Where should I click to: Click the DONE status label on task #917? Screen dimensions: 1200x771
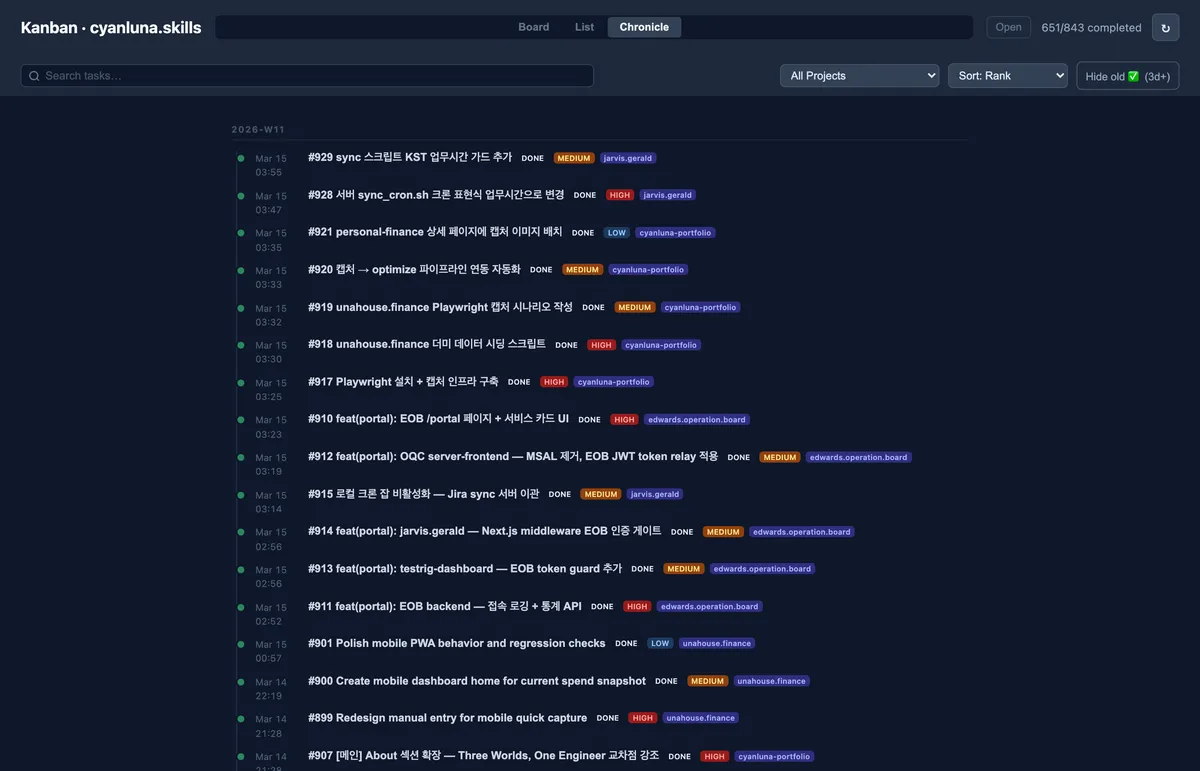(519, 382)
